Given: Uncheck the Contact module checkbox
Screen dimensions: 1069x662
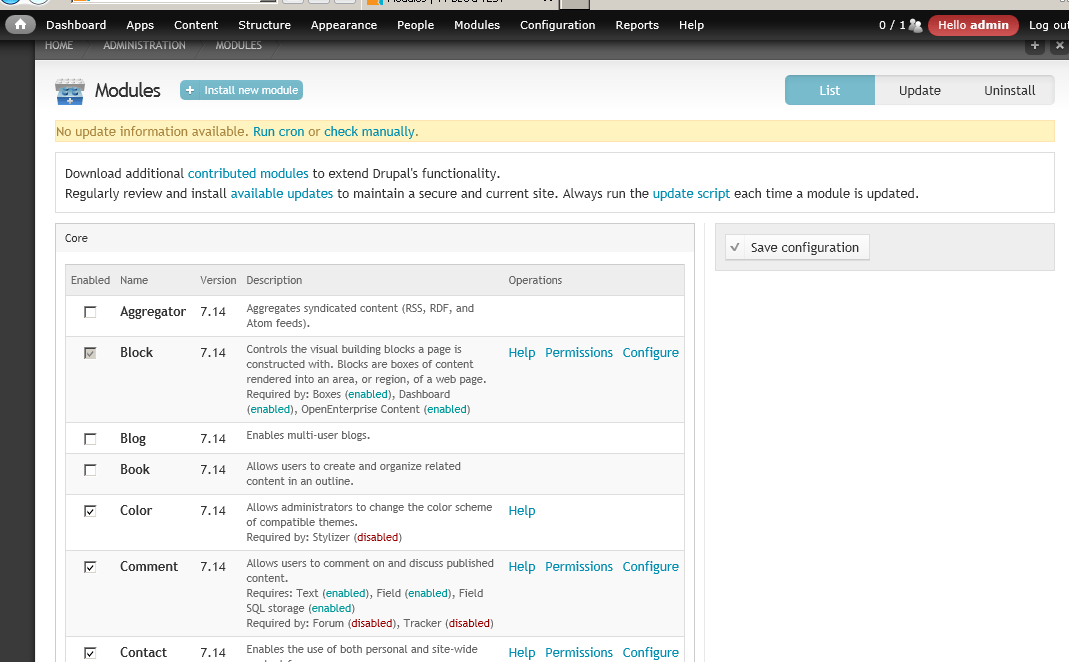Looking at the screenshot, I should (x=90, y=652).
